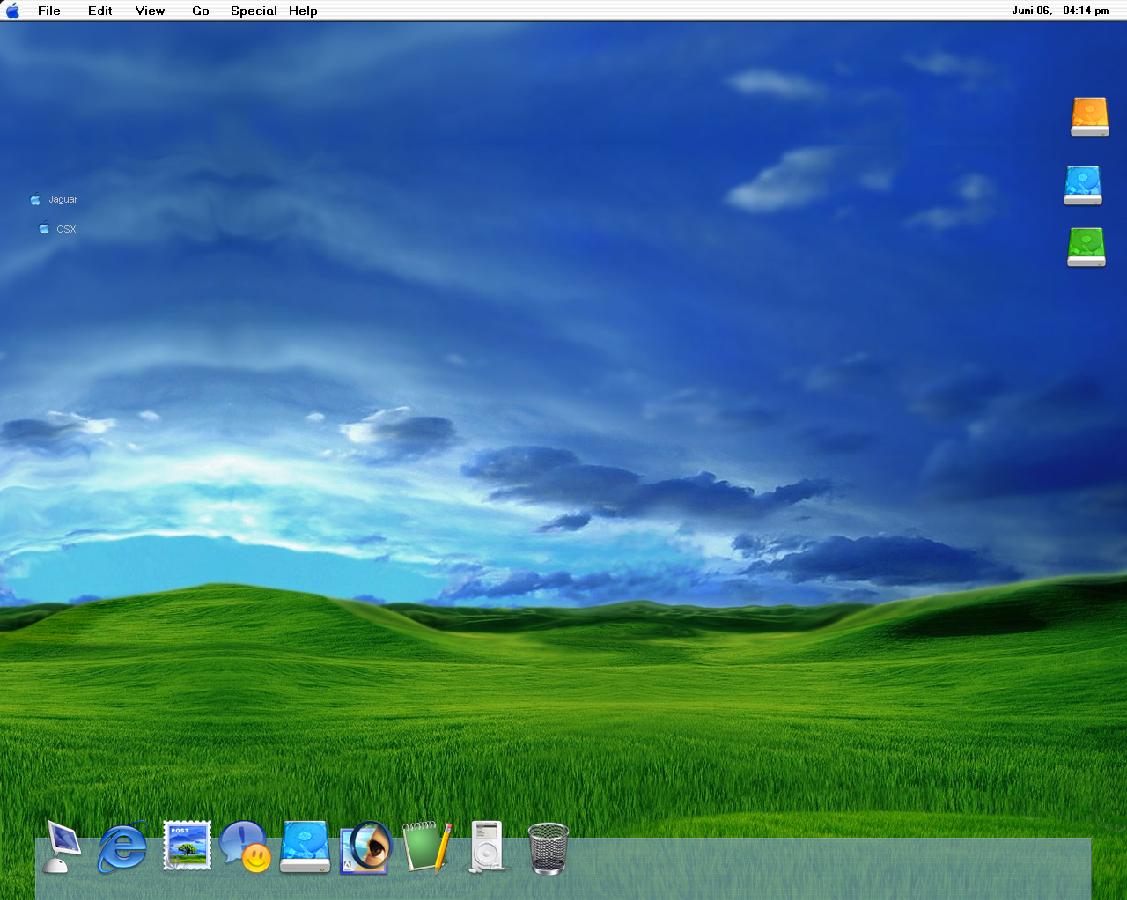Screen dimensions: 1127x900
Task: Open the iMac computer dock icon
Action: click(x=61, y=846)
